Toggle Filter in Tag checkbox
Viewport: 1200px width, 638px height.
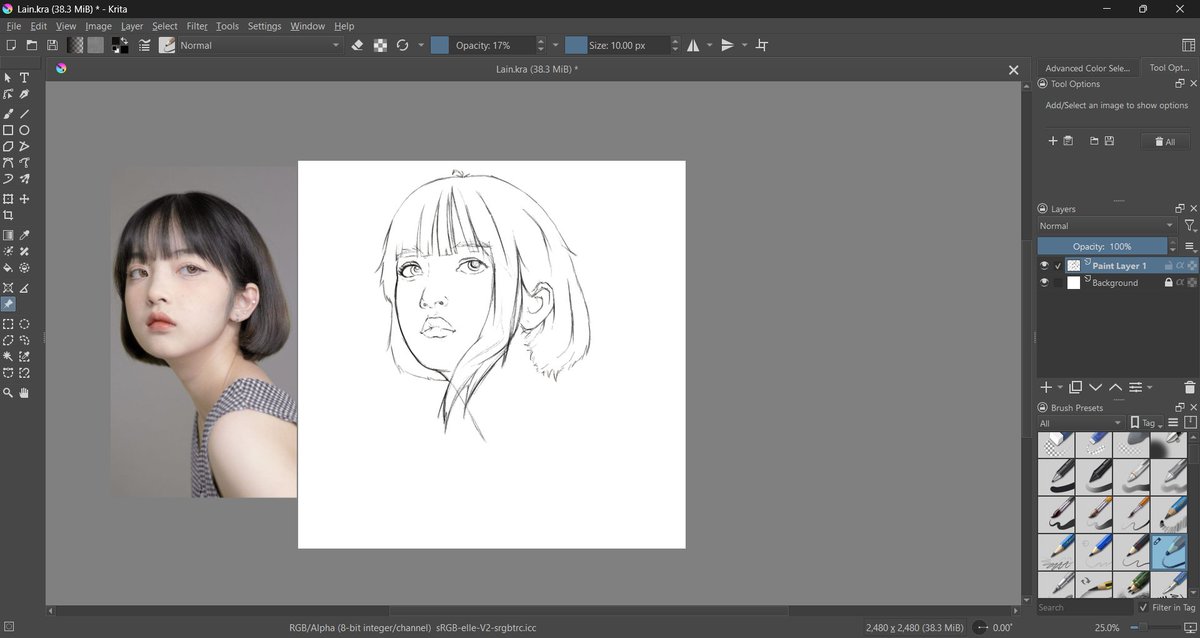[x=1143, y=607]
